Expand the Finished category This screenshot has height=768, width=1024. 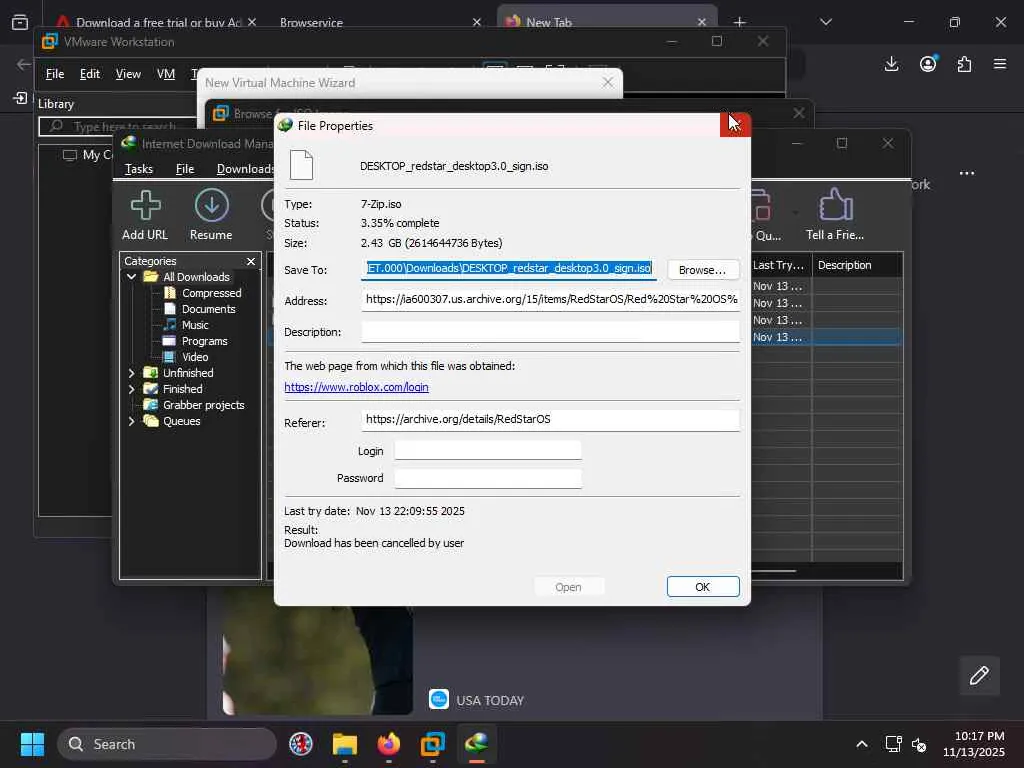pyautogui.click(x=131, y=389)
